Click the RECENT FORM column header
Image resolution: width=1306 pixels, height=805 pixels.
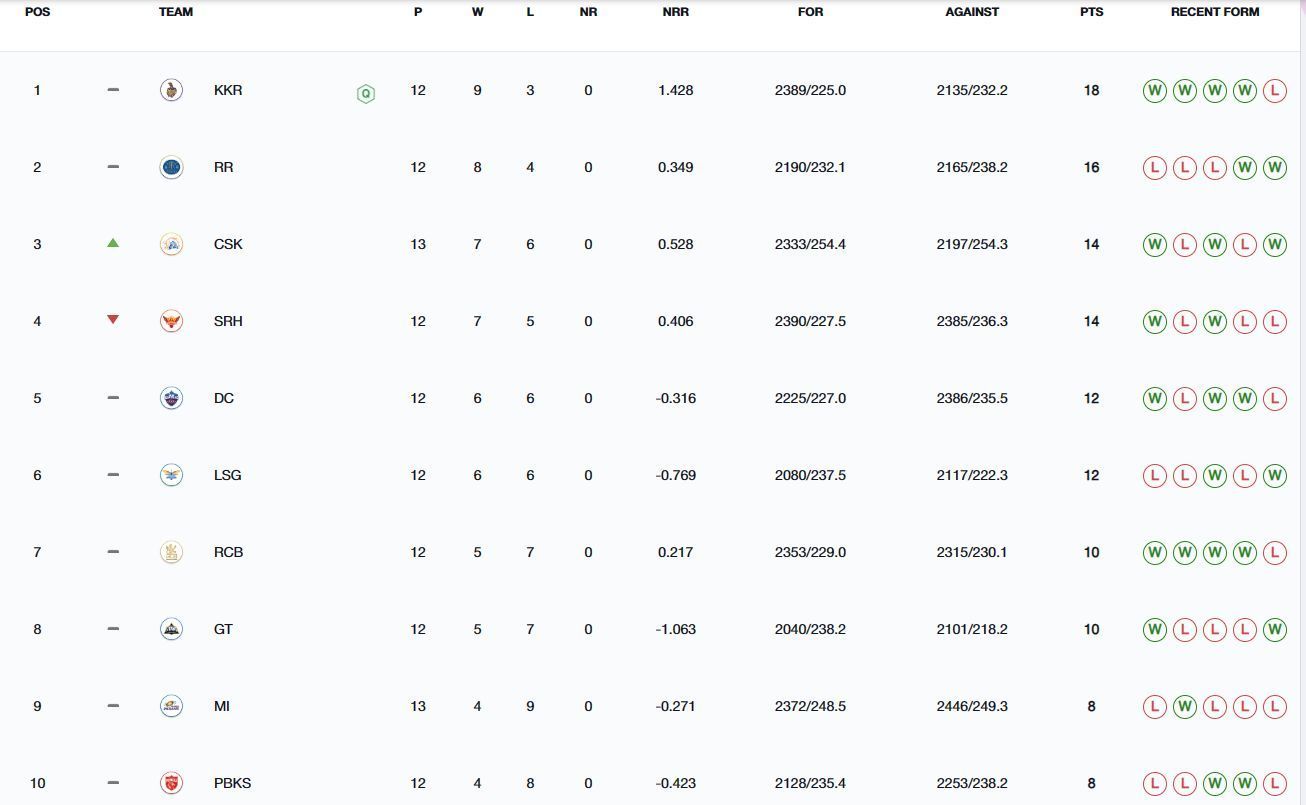pyautogui.click(x=1215, y=12)
